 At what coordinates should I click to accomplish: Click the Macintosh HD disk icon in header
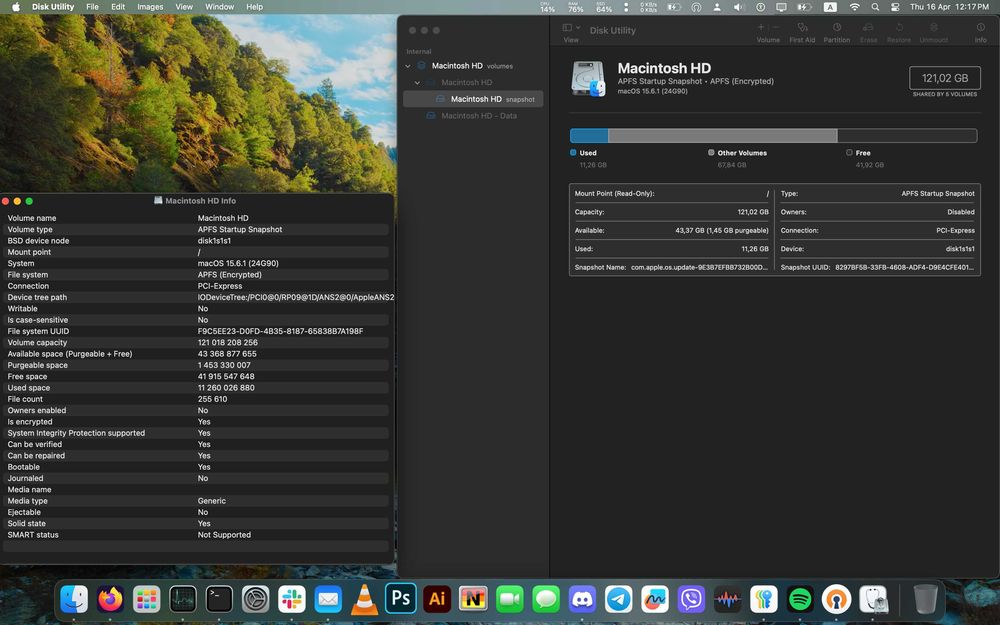coord(588,79)
